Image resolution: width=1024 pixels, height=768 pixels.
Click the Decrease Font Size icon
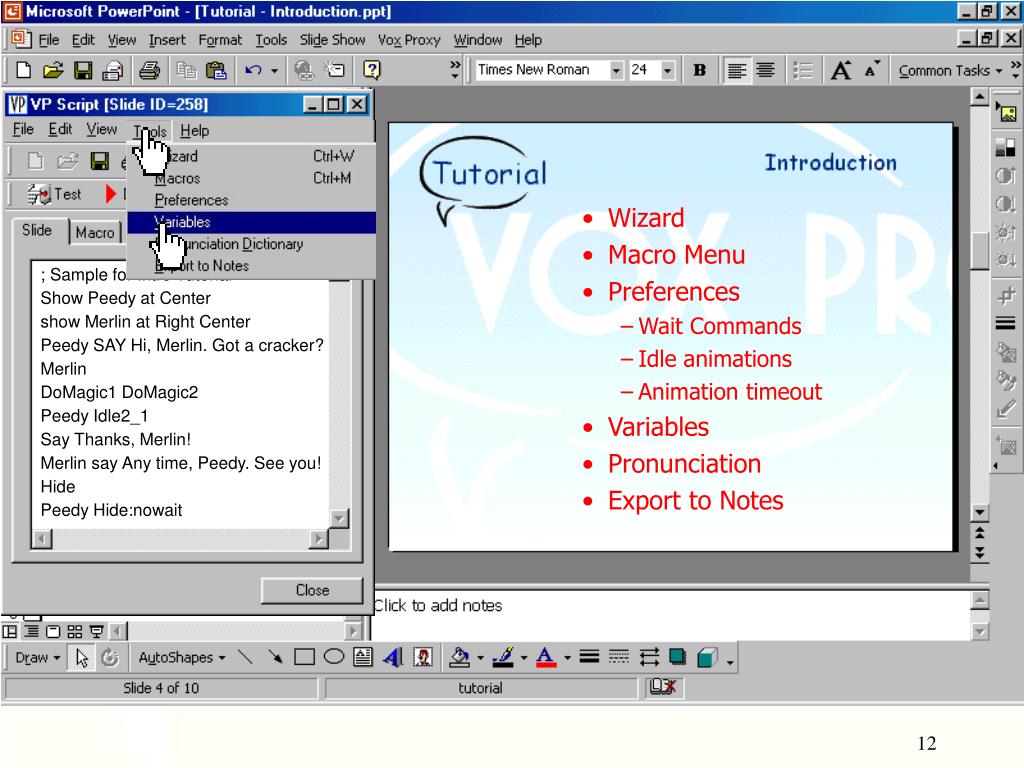872,70
